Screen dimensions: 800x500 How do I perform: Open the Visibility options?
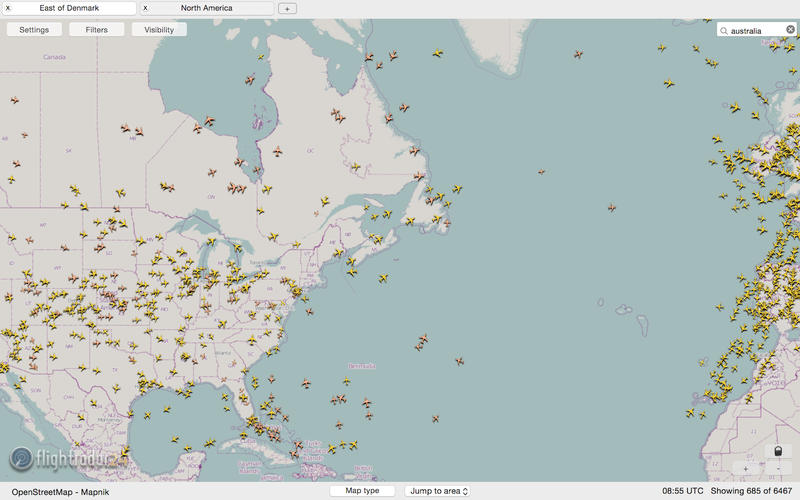coord(159,30)
